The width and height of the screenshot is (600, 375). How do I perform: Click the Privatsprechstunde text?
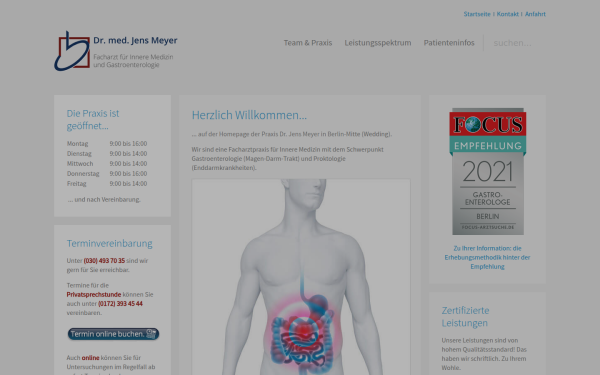click(94, 294)
